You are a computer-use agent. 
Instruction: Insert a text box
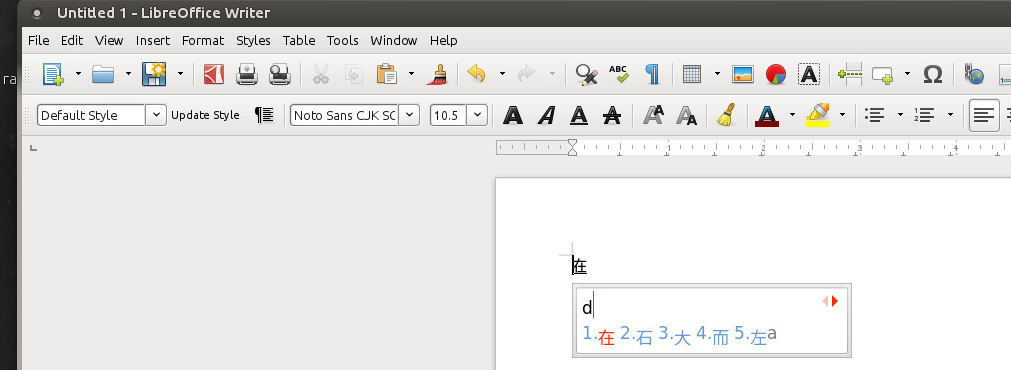[x=809, y=74]
